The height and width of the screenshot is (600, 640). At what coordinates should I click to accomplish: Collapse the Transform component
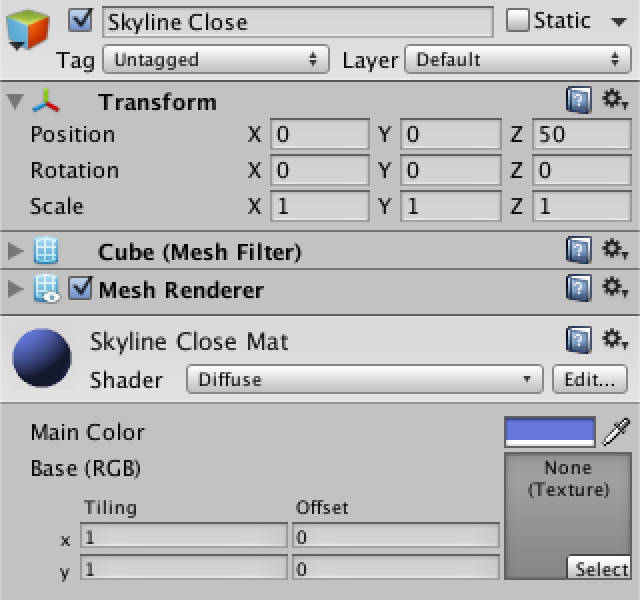(x=16, y=102)
